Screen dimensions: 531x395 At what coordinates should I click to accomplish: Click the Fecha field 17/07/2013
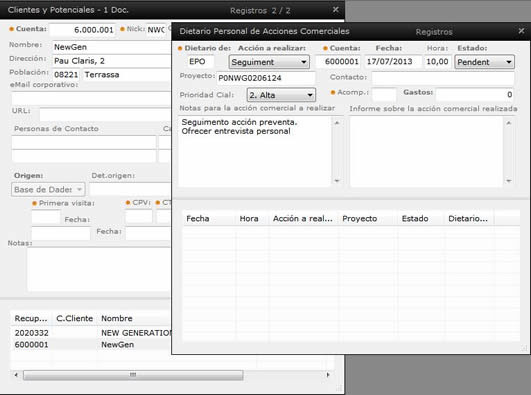[393, 62]
